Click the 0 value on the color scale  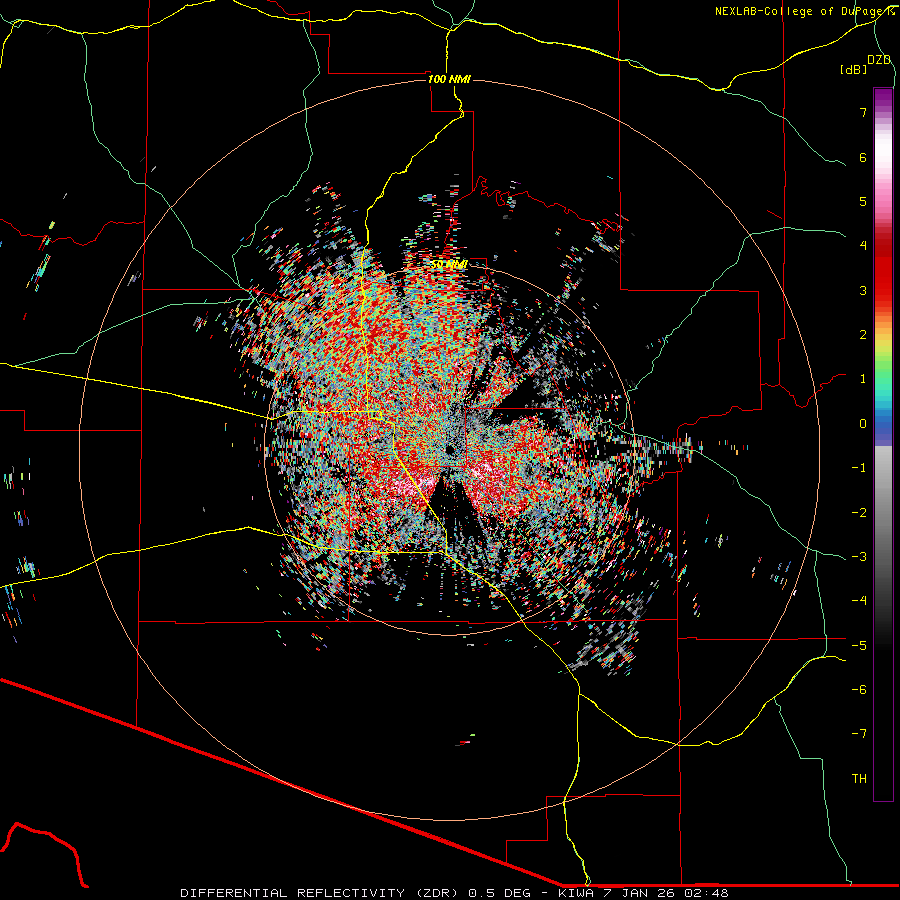(x=863, y=424)
